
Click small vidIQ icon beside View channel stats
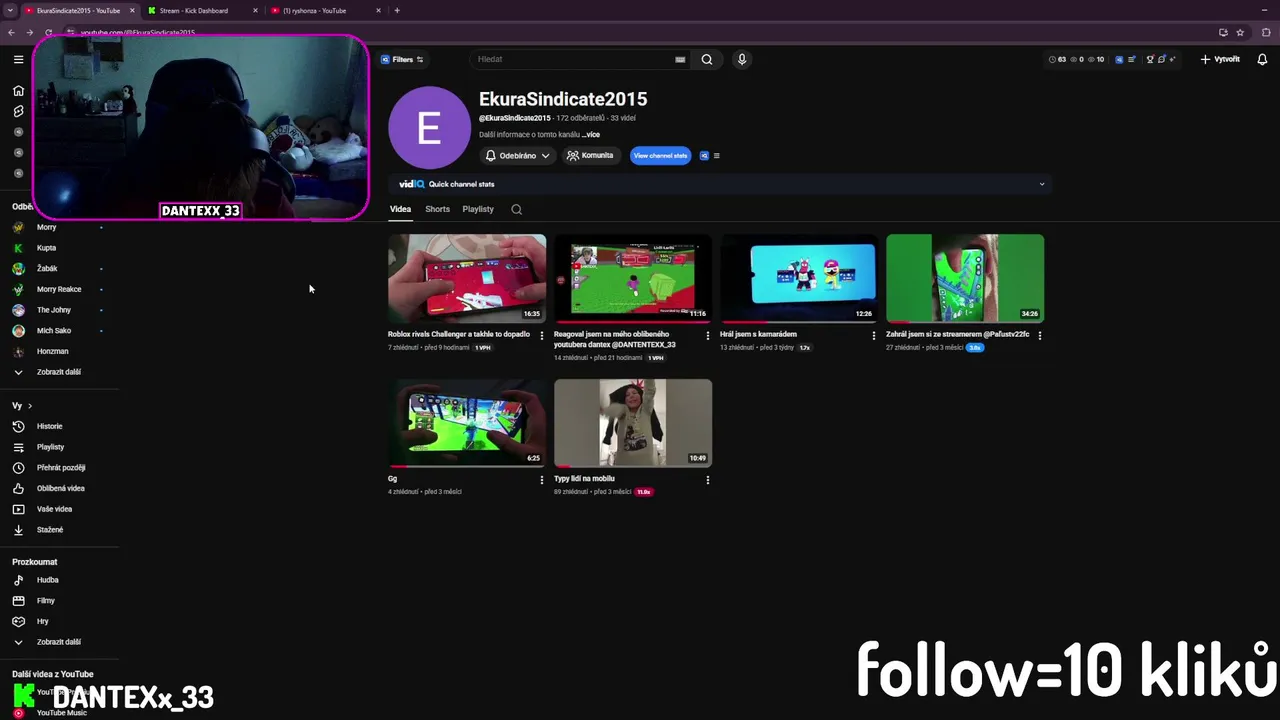click(704, 156)
